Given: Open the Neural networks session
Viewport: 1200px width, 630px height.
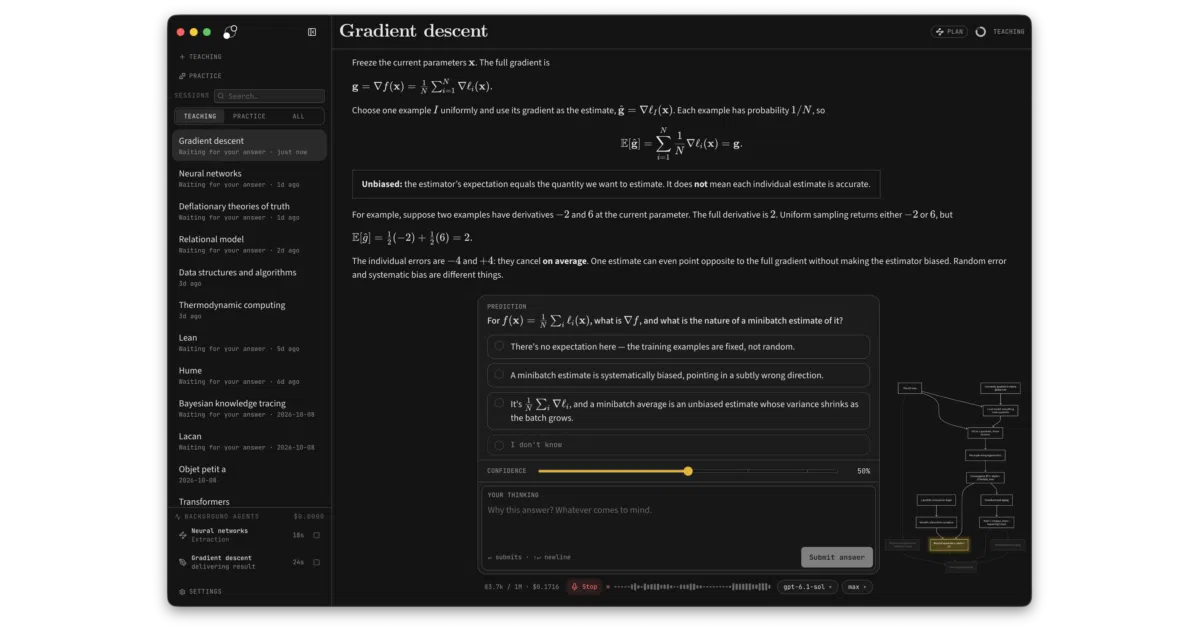Looking at the screenshot, I should [249, 178].
